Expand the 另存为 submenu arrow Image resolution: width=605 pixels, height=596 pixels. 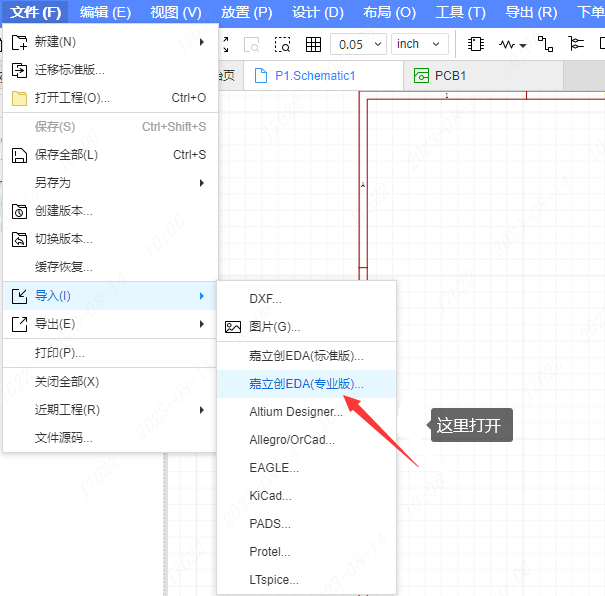click(201, 183)
